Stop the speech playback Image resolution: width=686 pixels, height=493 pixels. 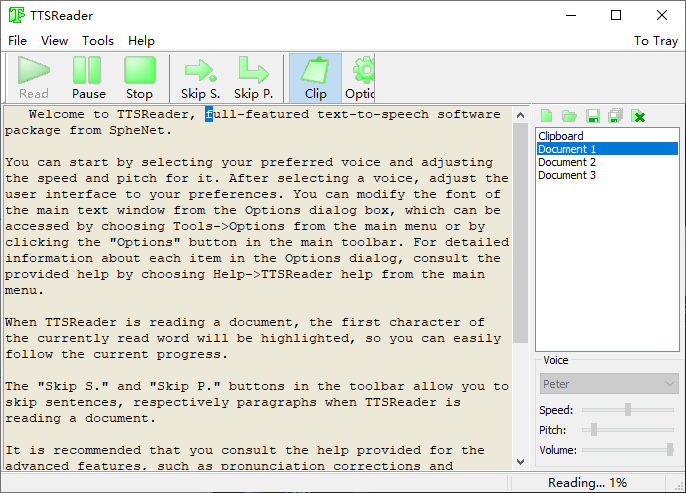pyautogui.click(x=139, y=78)
